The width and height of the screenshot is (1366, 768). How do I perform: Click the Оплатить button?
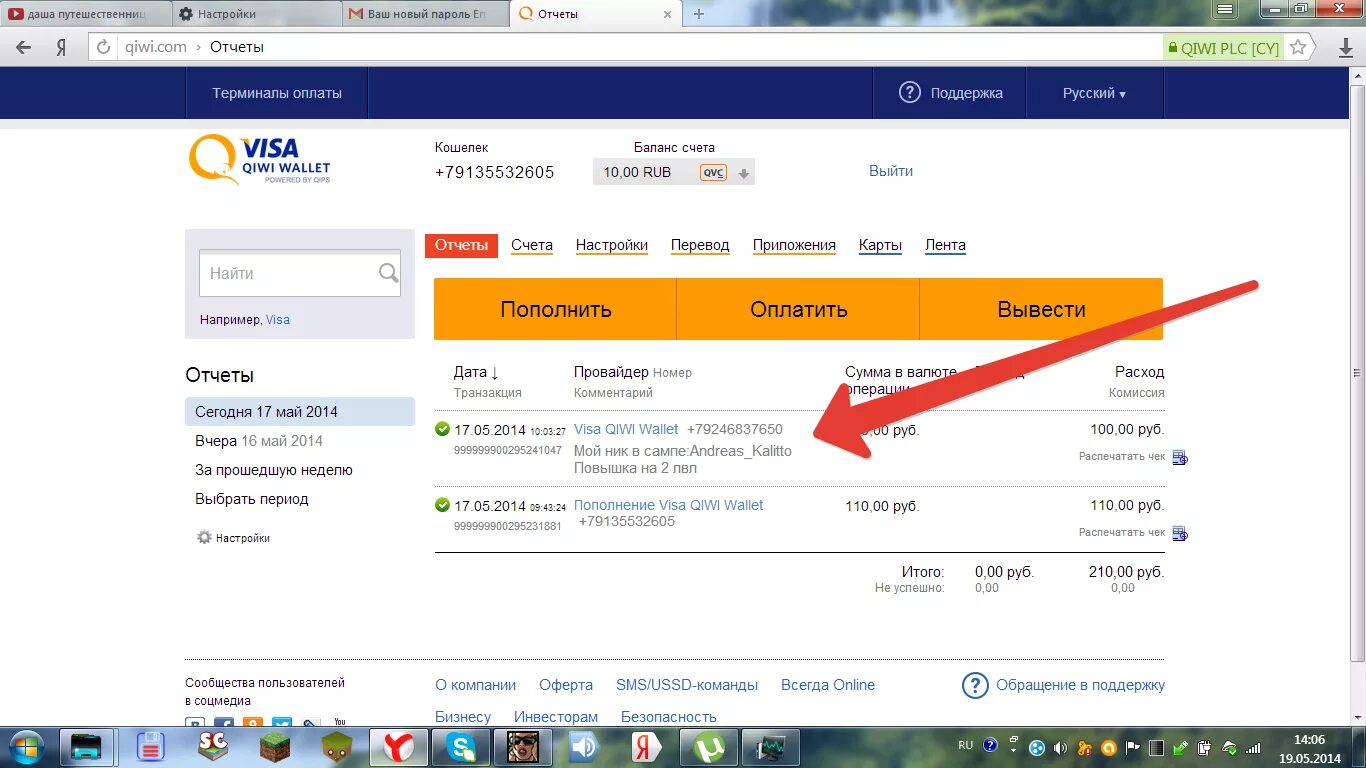(798, 309)
